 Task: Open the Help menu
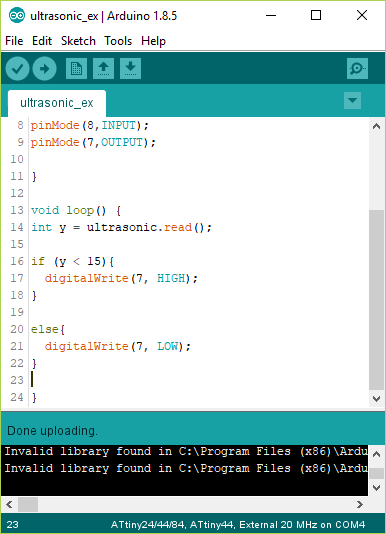pyautogui.click(x=153, y=41)
